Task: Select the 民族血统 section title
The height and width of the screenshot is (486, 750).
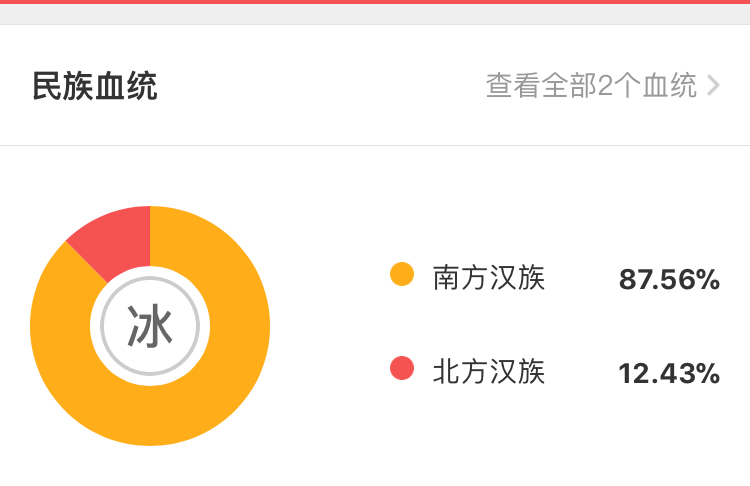Action: click(95, 86)
